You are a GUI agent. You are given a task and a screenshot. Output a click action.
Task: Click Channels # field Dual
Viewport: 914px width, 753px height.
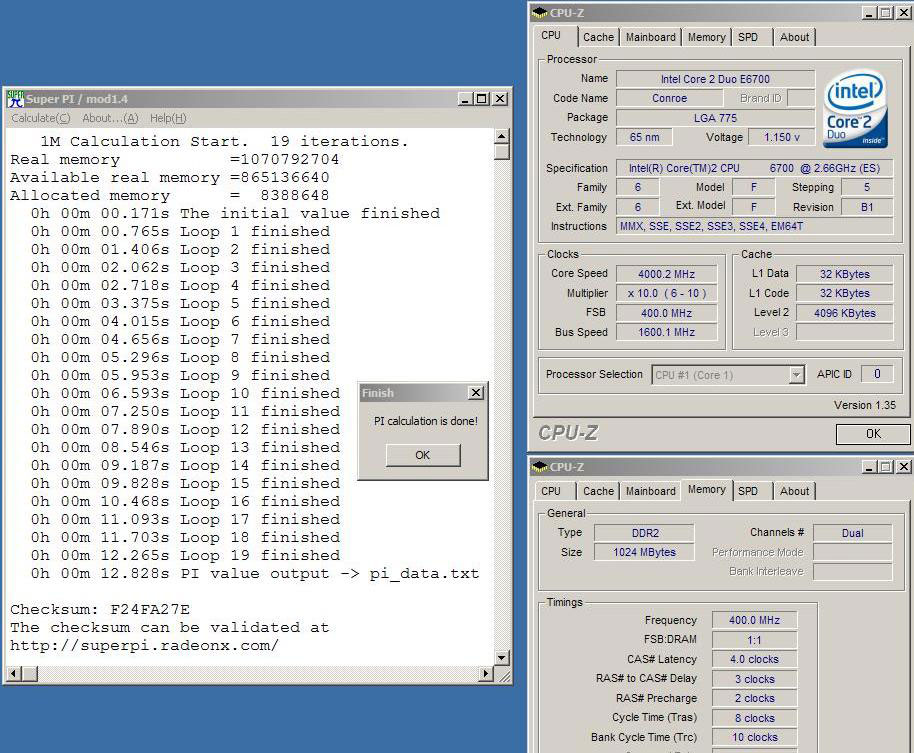(x=852, y=533)
